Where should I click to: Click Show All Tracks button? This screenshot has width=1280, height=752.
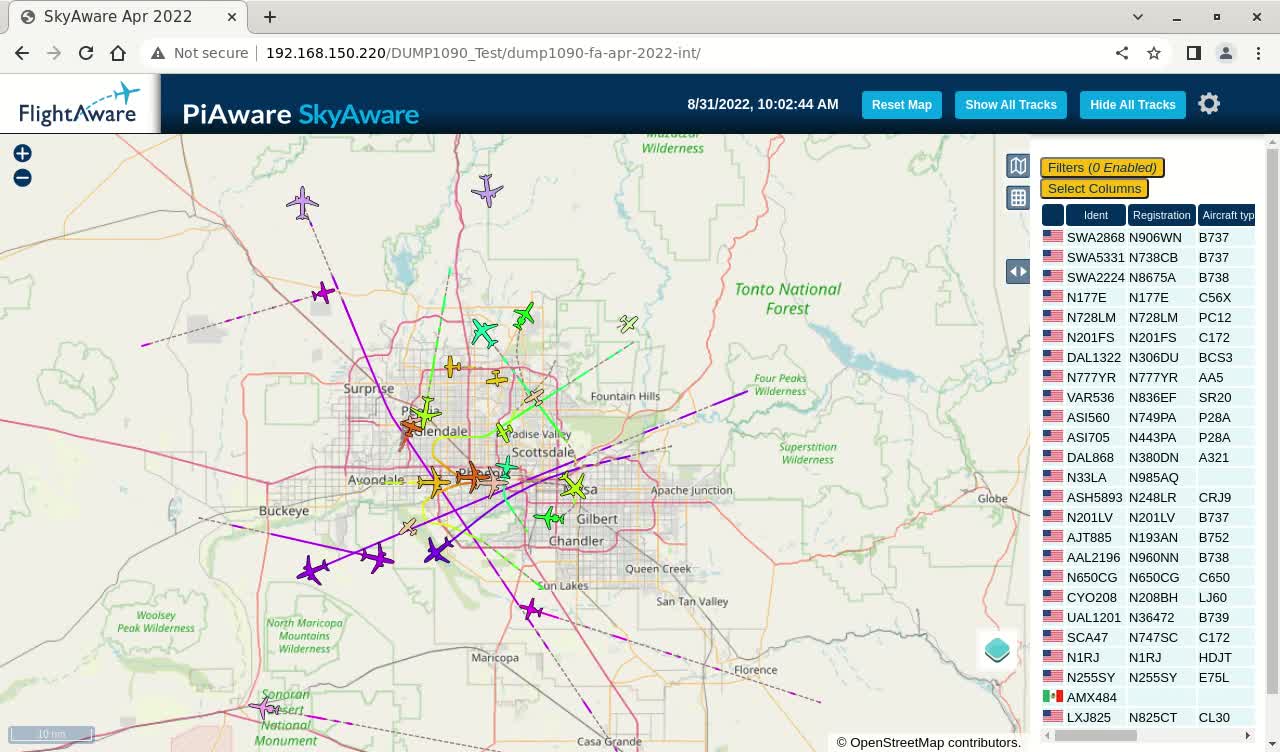[x=1011, y=105]
